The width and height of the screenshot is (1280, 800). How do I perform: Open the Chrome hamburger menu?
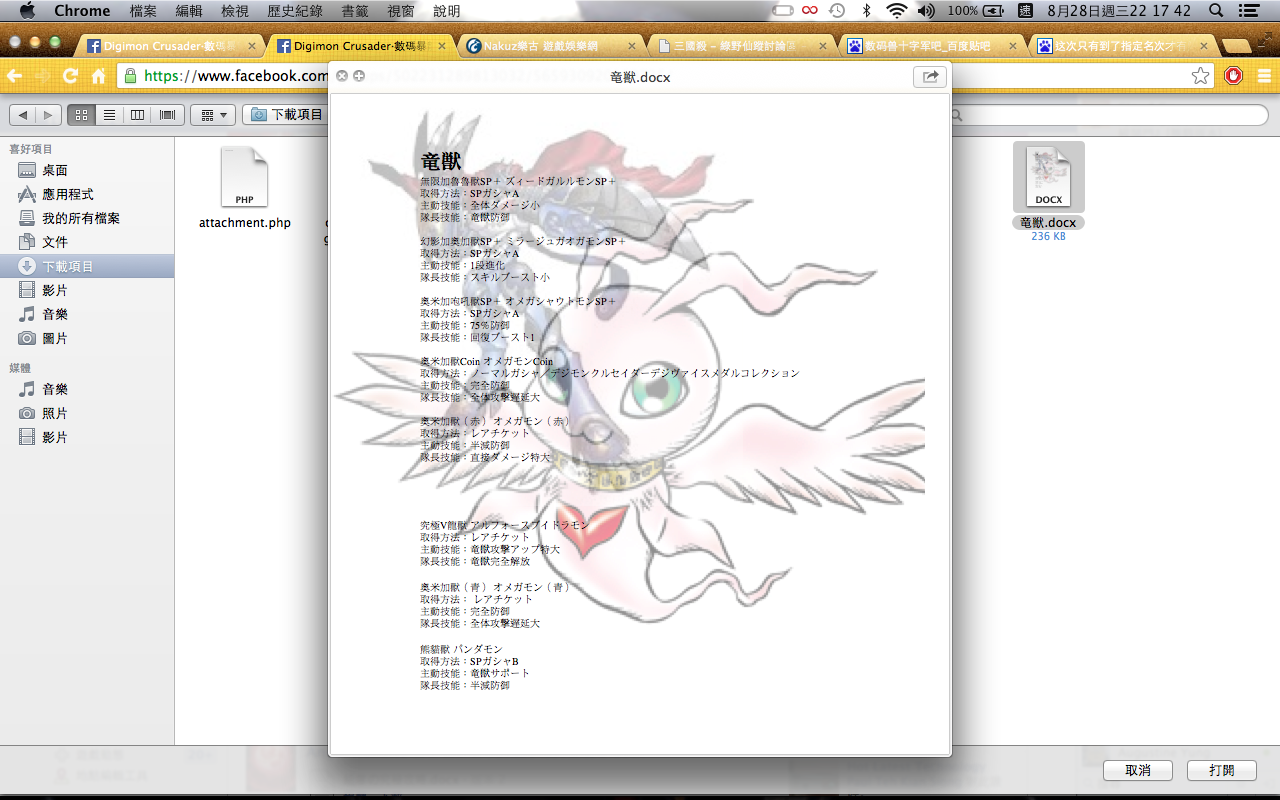(x=1263, y=76)
